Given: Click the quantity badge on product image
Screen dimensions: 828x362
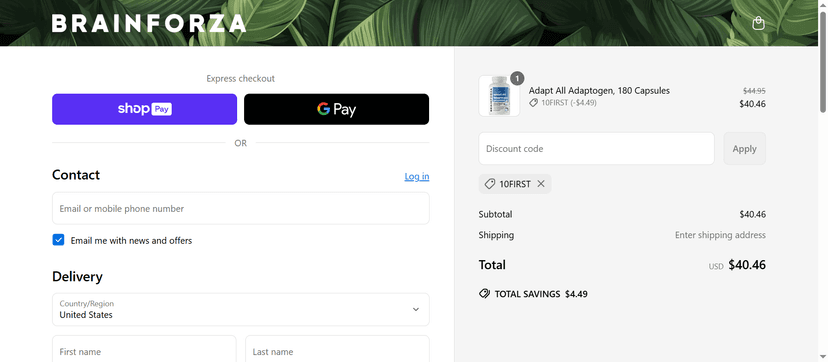Looking at the screenshot, I should [x=518, y=79].
